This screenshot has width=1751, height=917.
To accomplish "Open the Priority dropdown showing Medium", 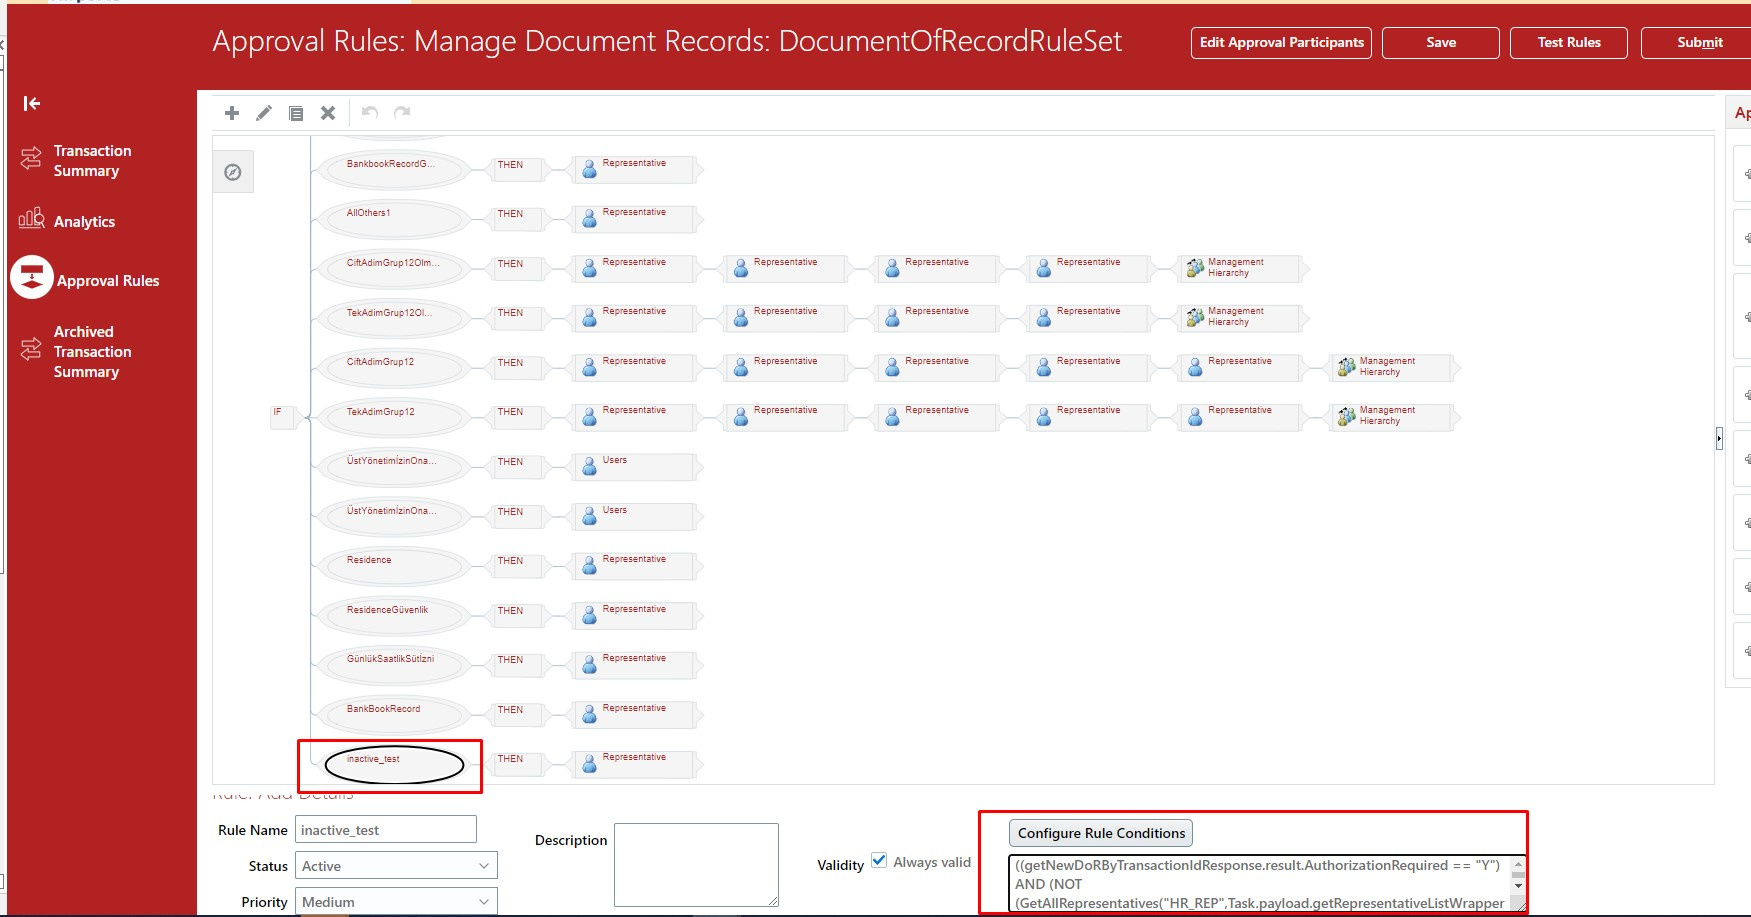I will coord(395,900).
